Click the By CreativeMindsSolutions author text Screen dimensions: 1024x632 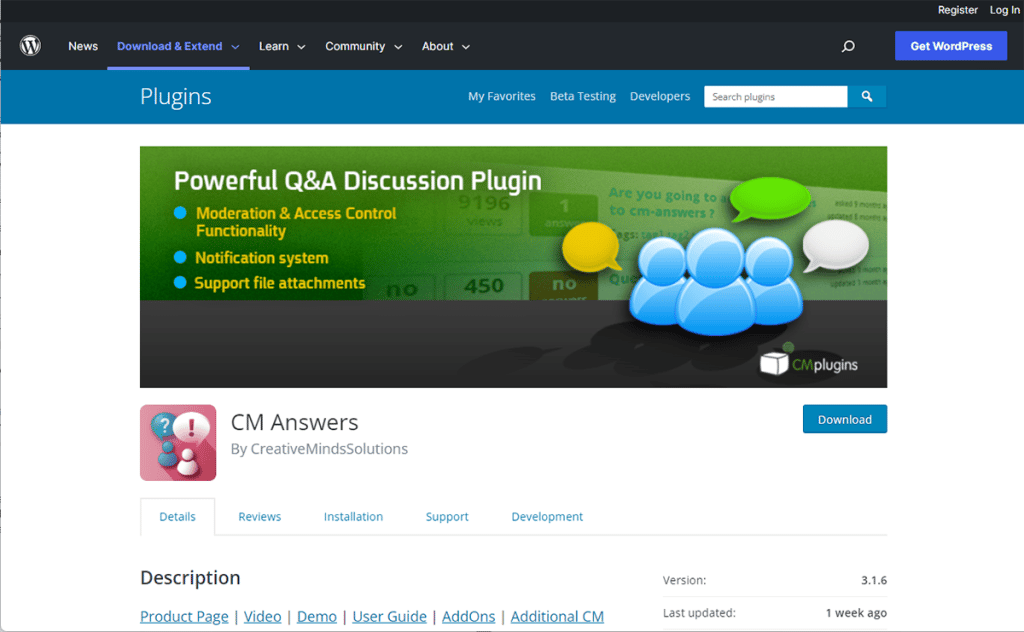[x=319, y=449]
